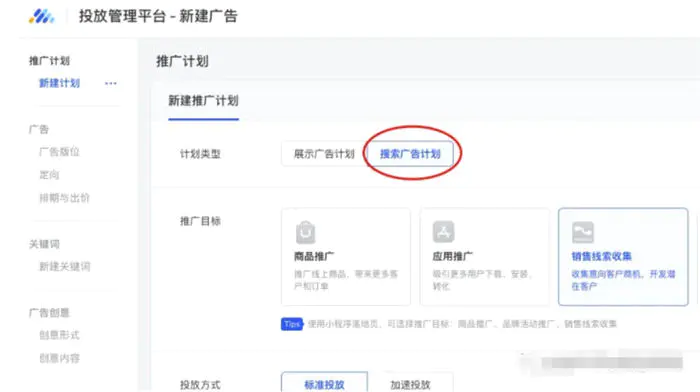Viewport: 700px width, 392px height.
Task: Open 新建关键词 sidebar item
Action: 65,267
